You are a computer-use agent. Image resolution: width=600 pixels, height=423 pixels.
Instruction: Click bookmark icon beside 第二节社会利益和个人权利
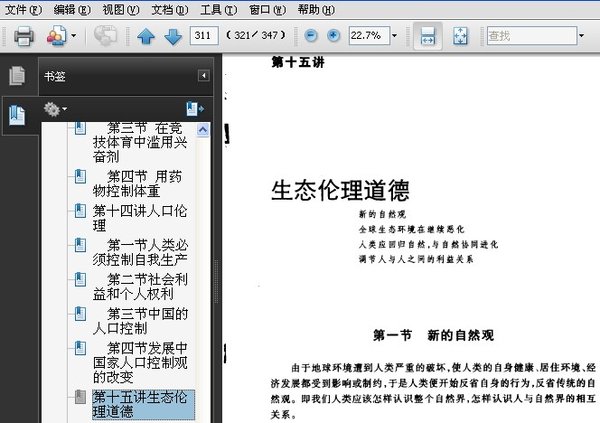(80, 279)
